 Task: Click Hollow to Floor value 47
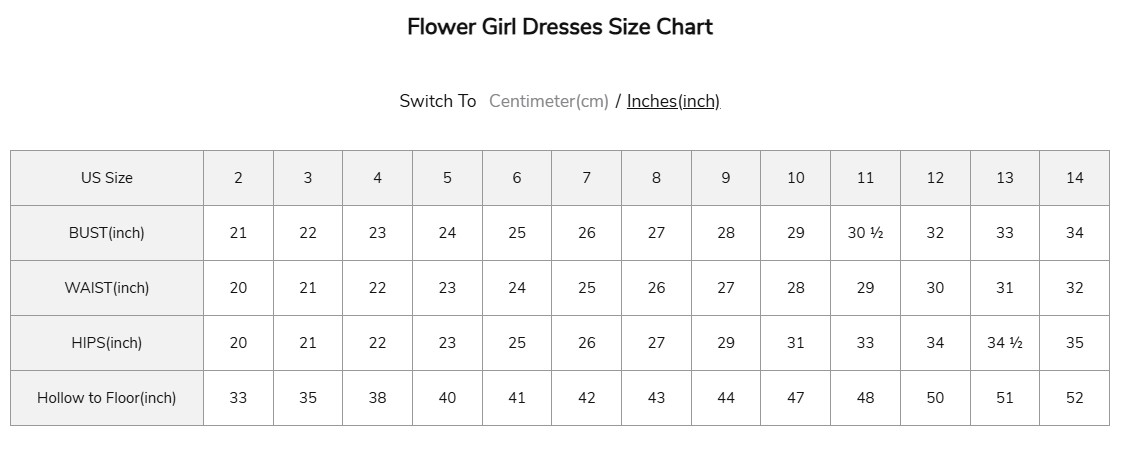[795, 398]
